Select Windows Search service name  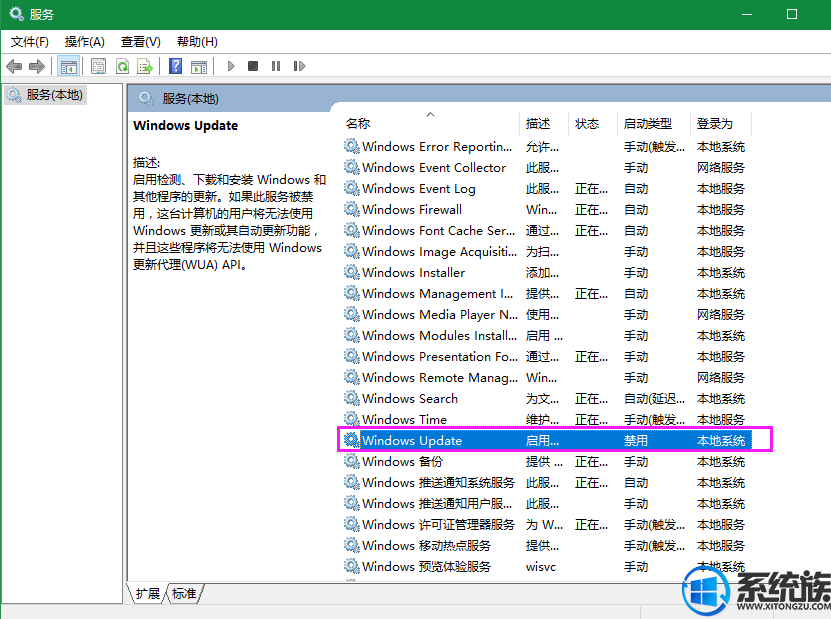point(410,399)
